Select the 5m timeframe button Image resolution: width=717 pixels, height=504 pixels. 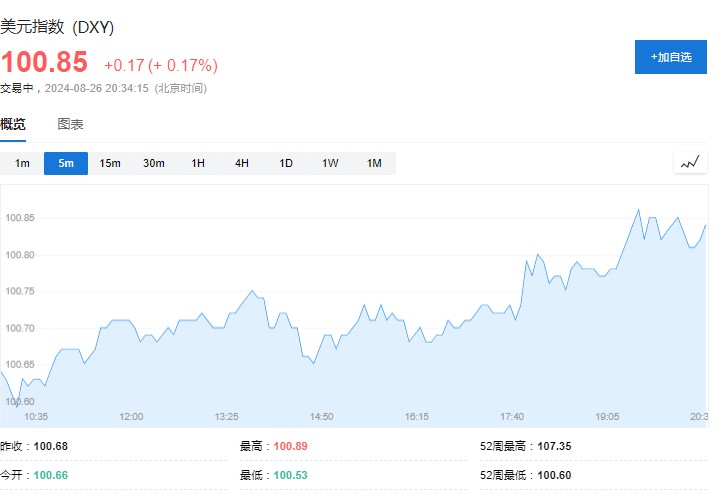tap(66, 163)
